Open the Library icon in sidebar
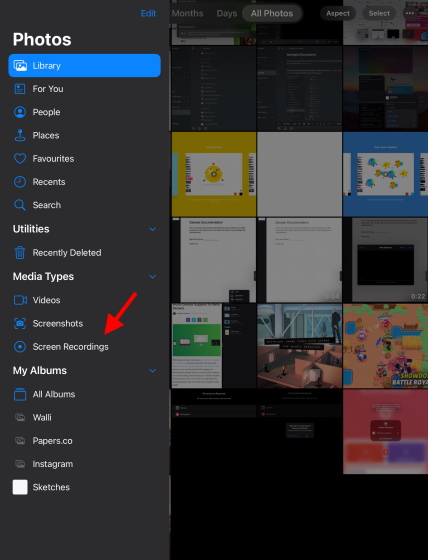 (x=20, y=66)
